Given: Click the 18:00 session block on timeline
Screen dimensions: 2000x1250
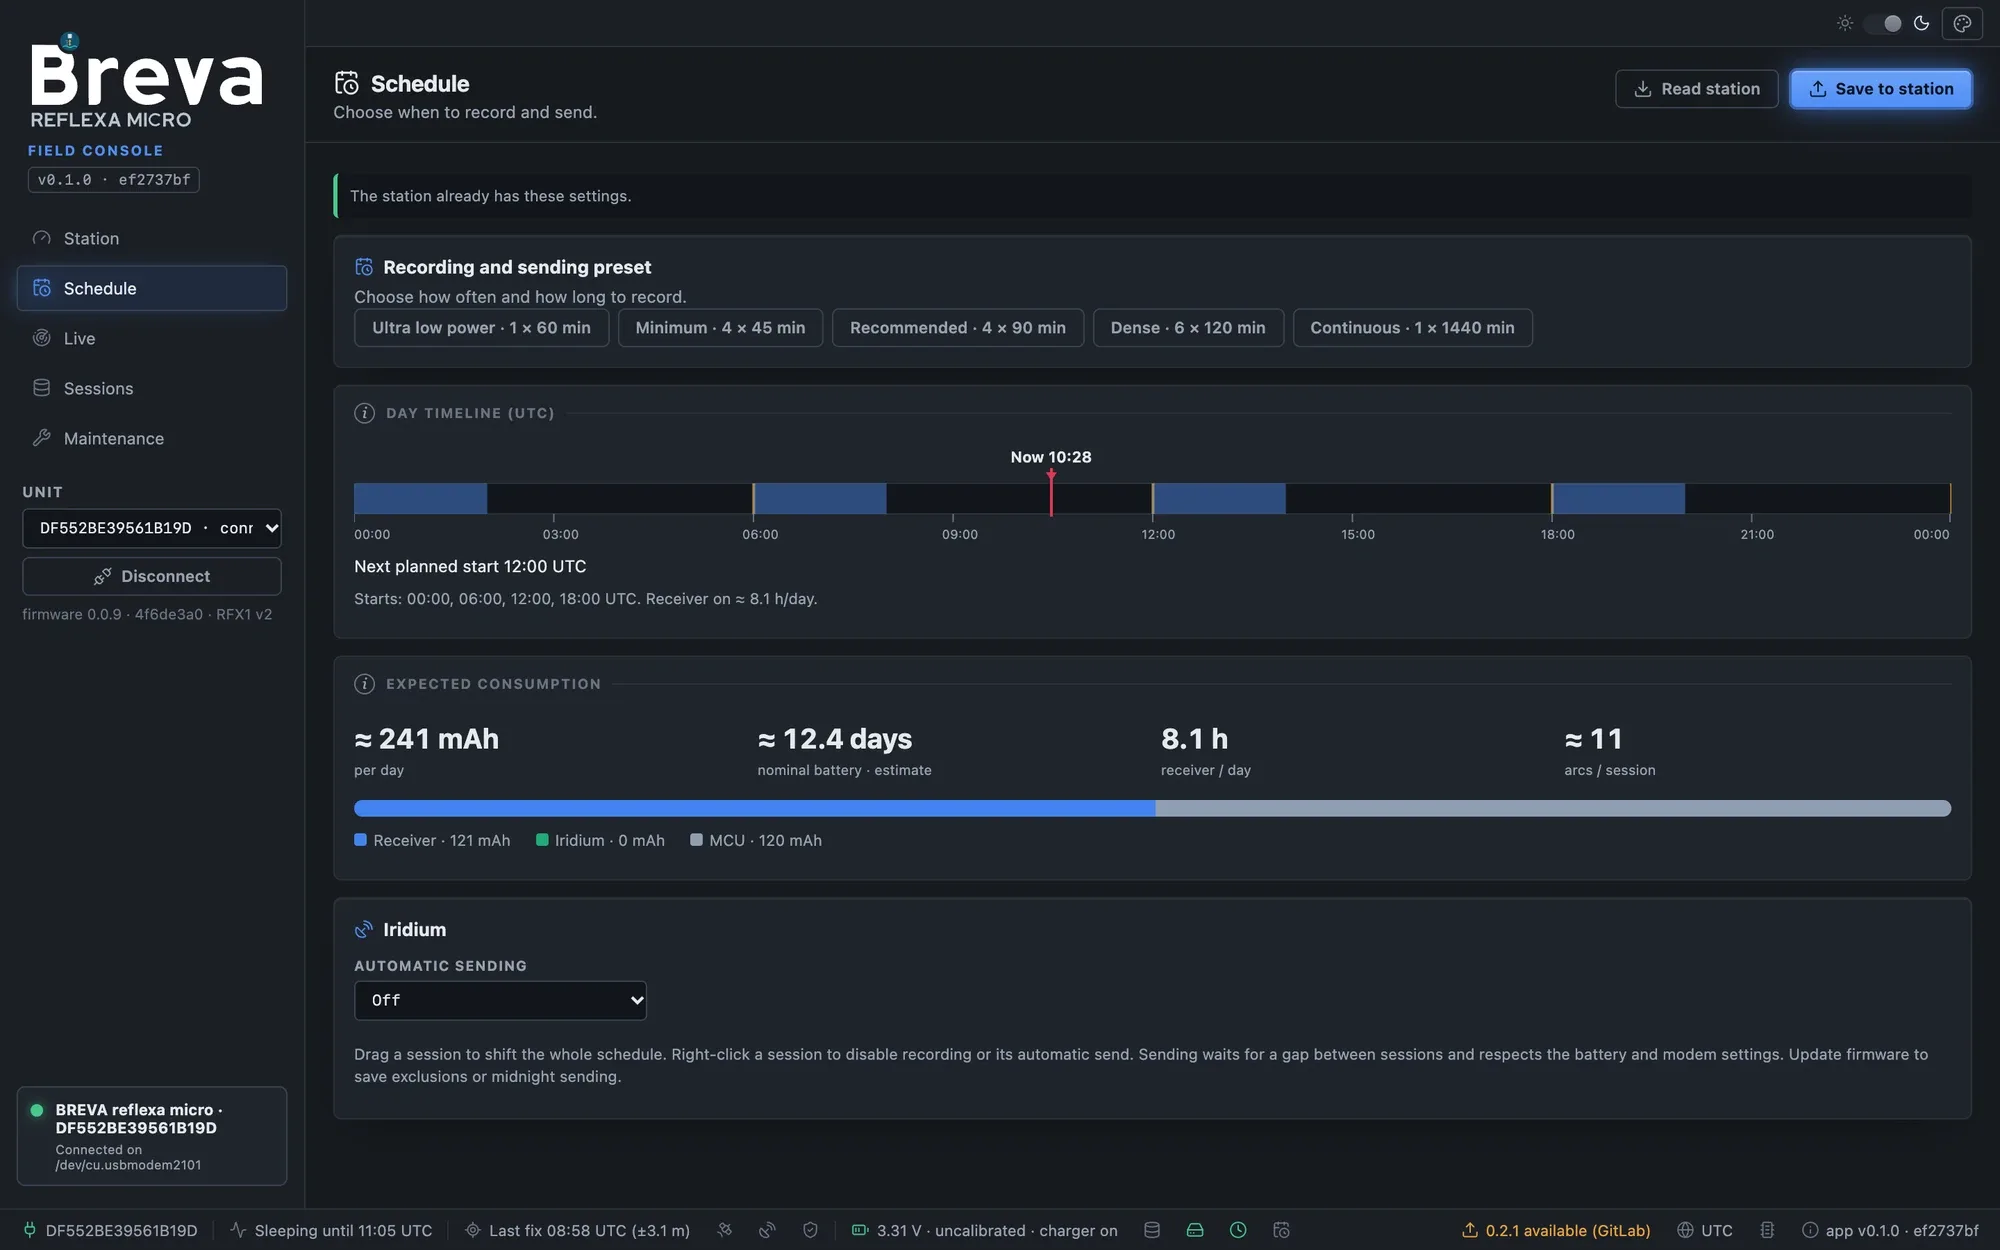Looking at the screenshot, I should 1618,498.
